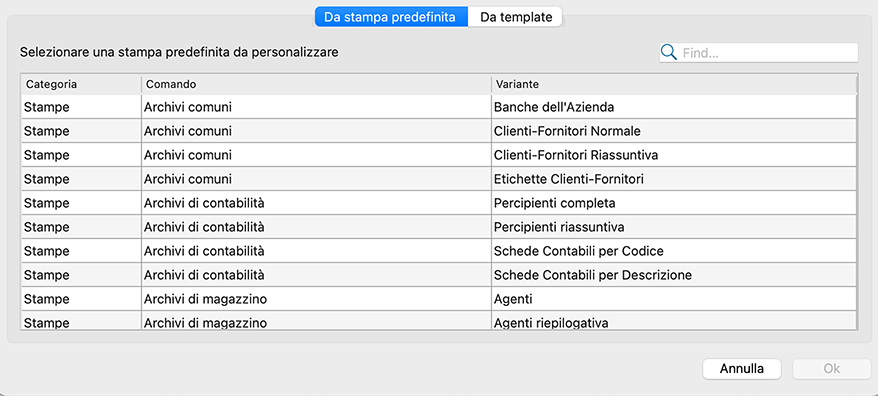Click the table instruction label text
This screenshot has height=396, width=878.
179,53
